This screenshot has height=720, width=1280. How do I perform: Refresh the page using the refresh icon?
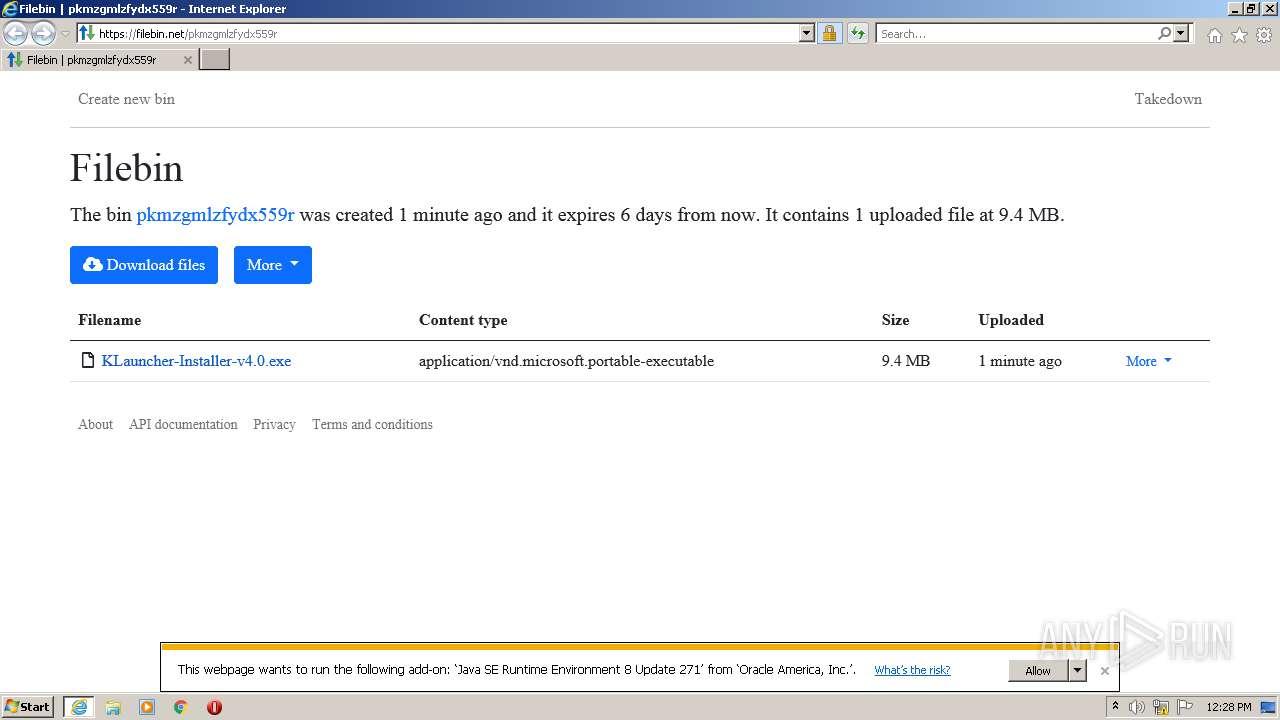tap(857, 33)
